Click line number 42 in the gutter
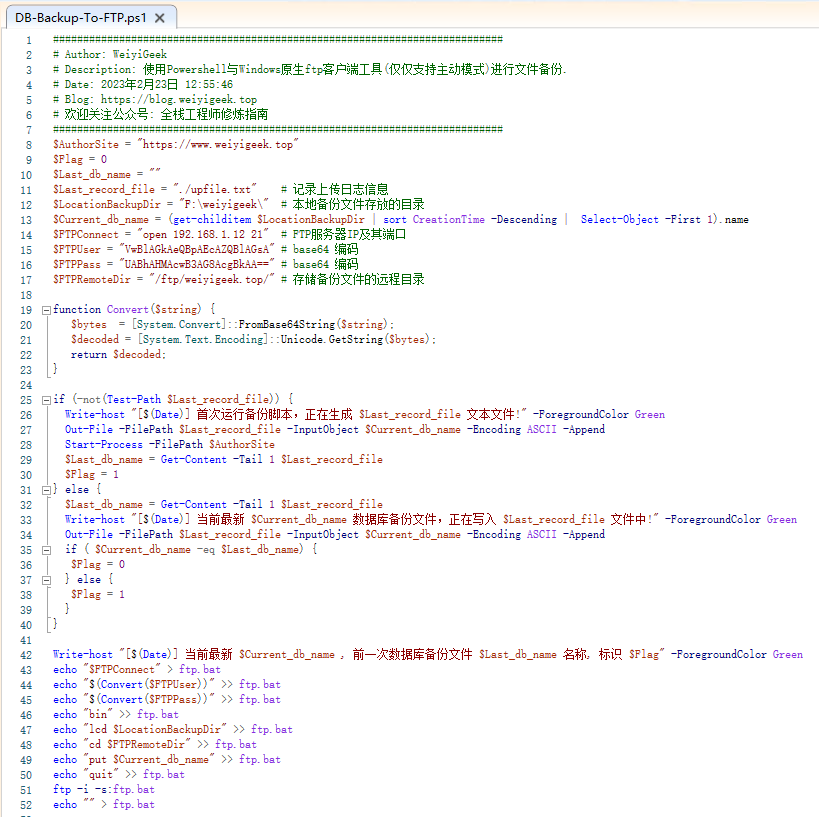This screenshot has width=819, height=817. click(25, 654)
